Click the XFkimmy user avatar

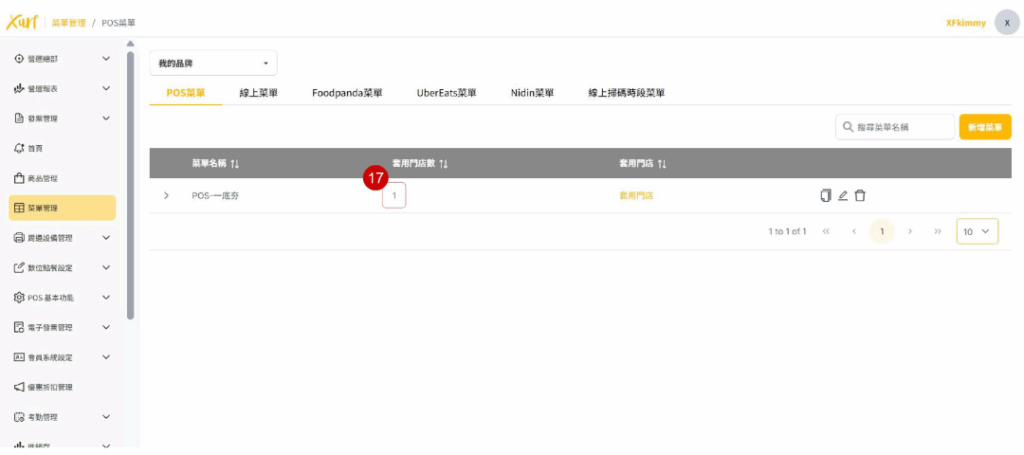click(x=1006, y=22)
